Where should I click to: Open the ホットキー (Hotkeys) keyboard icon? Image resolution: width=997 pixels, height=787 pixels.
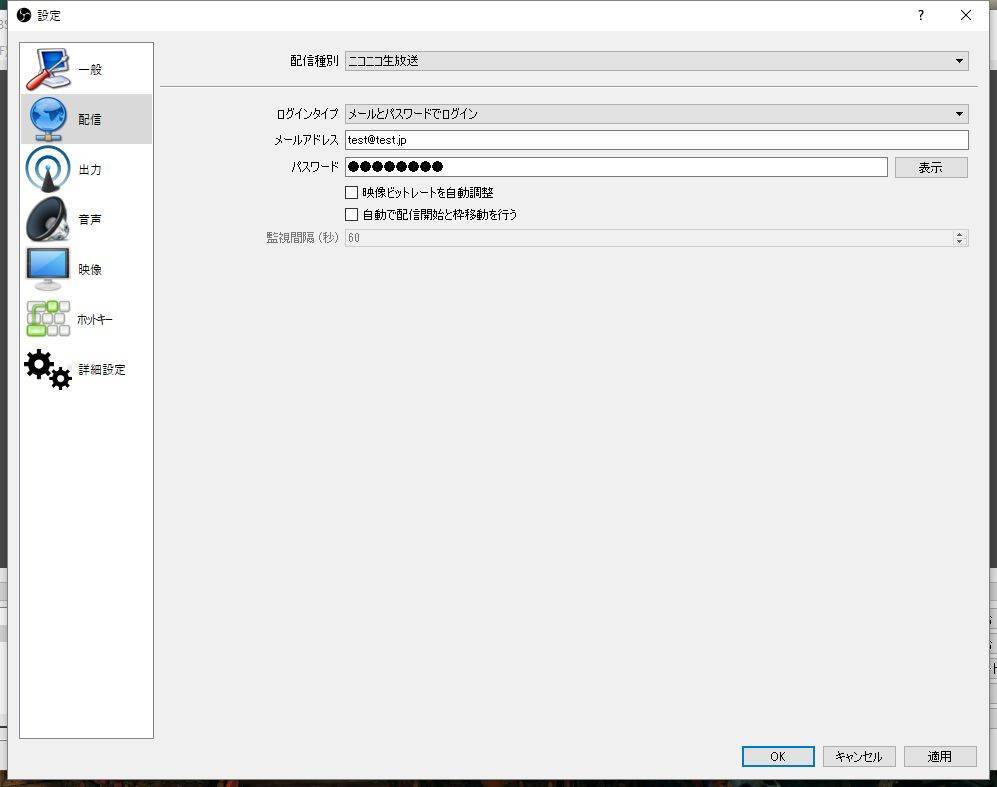48,319
